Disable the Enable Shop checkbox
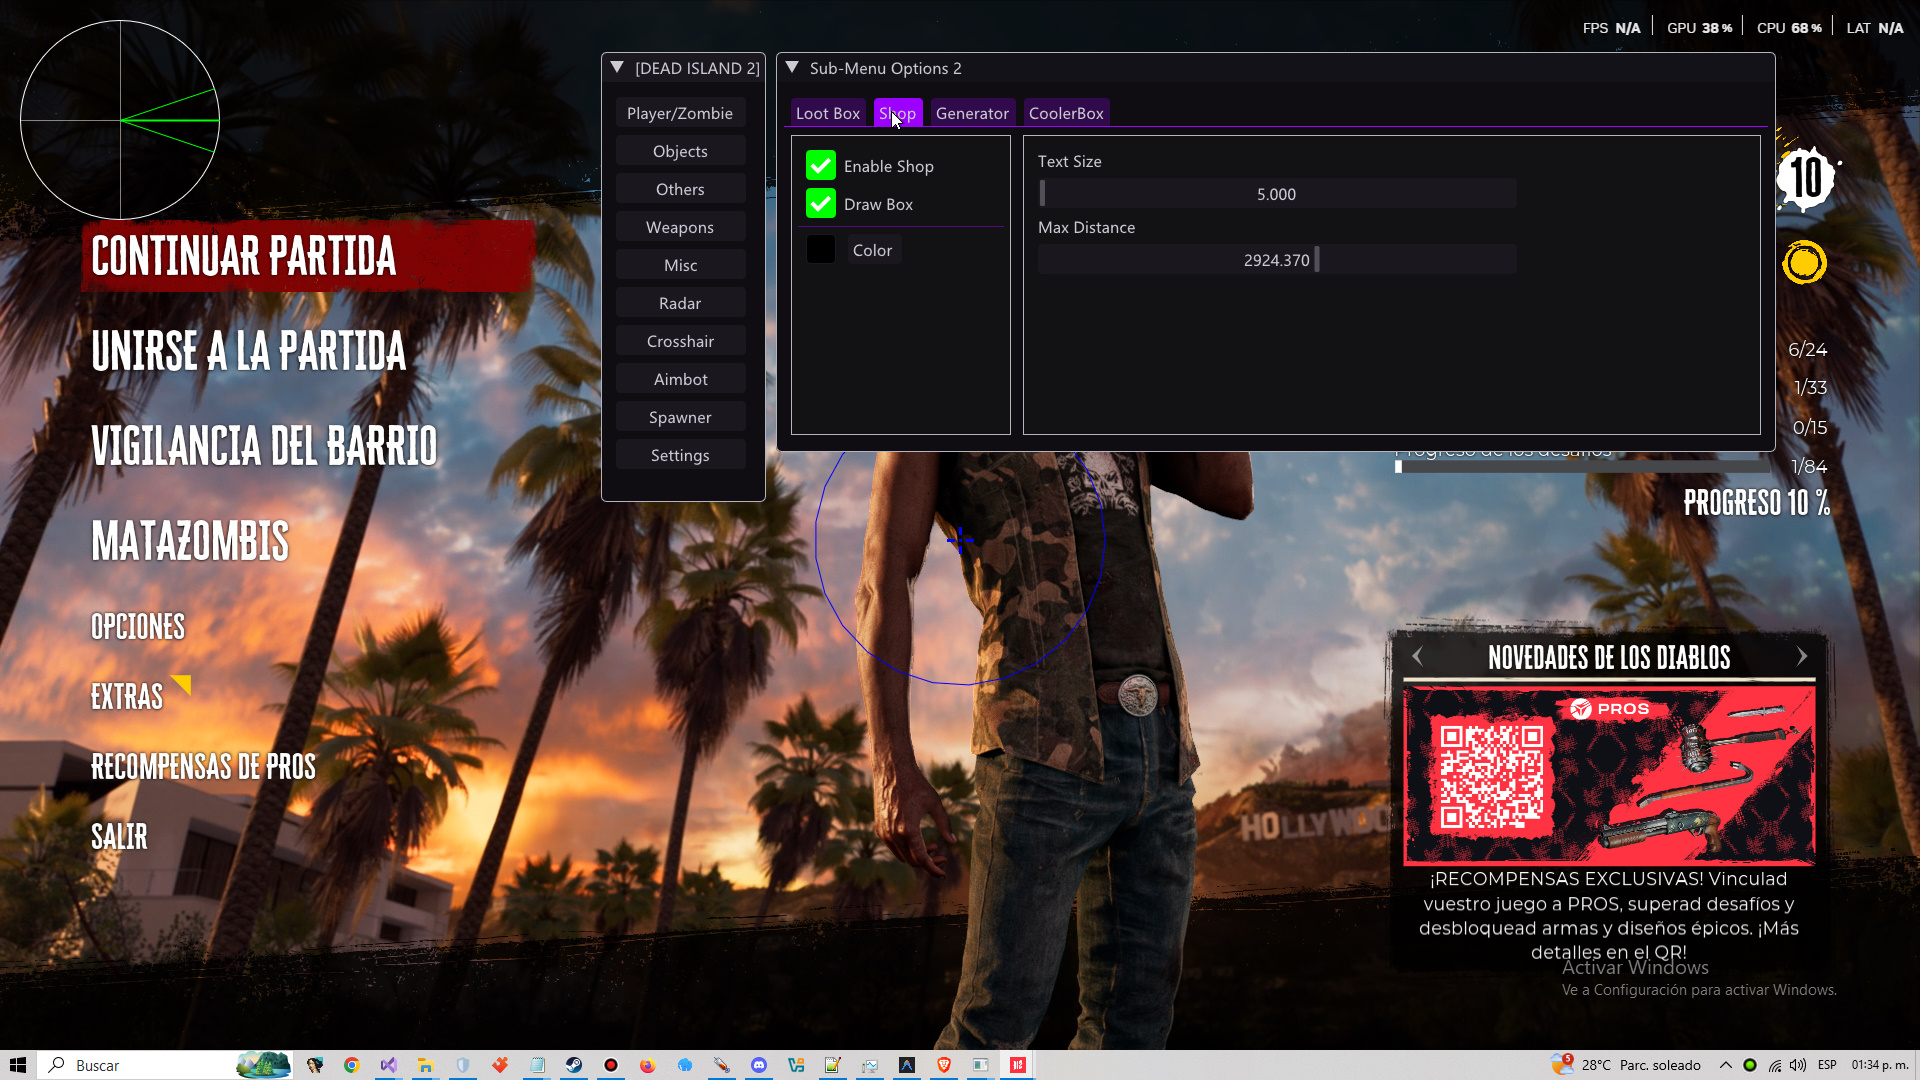Viewport: 1920px width, 1080px height. [821, 165]
